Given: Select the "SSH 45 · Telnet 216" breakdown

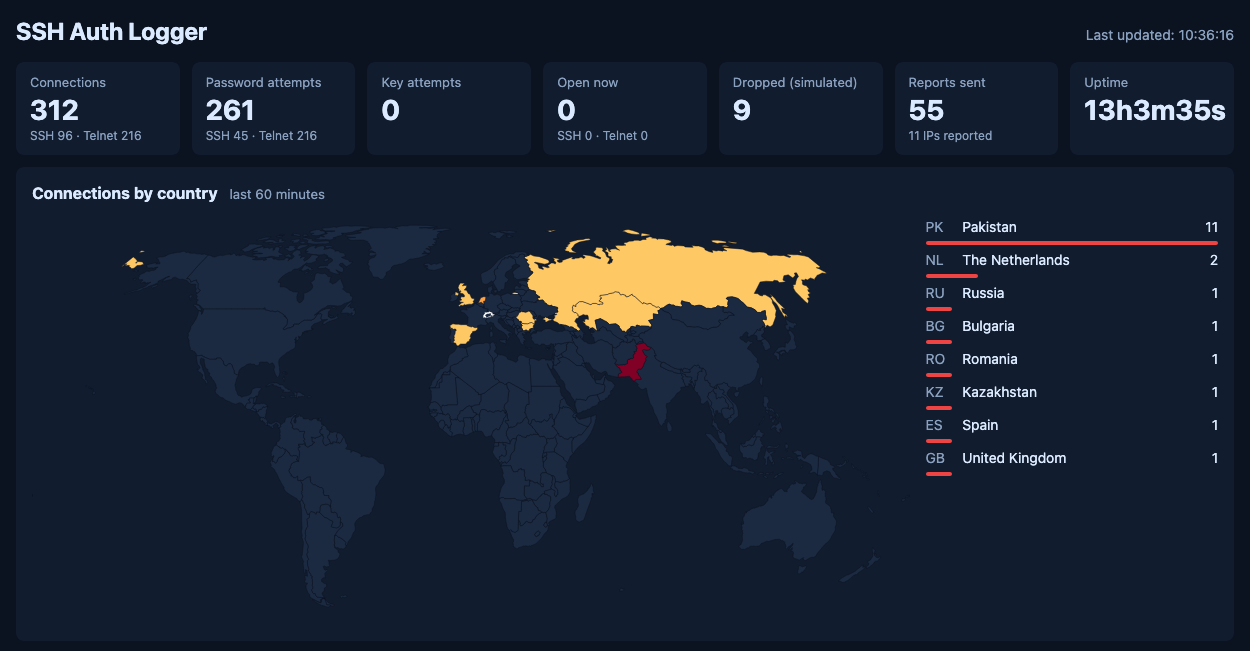Looking at the screenshot, I should pyautogui.click(x=262, y=136).
